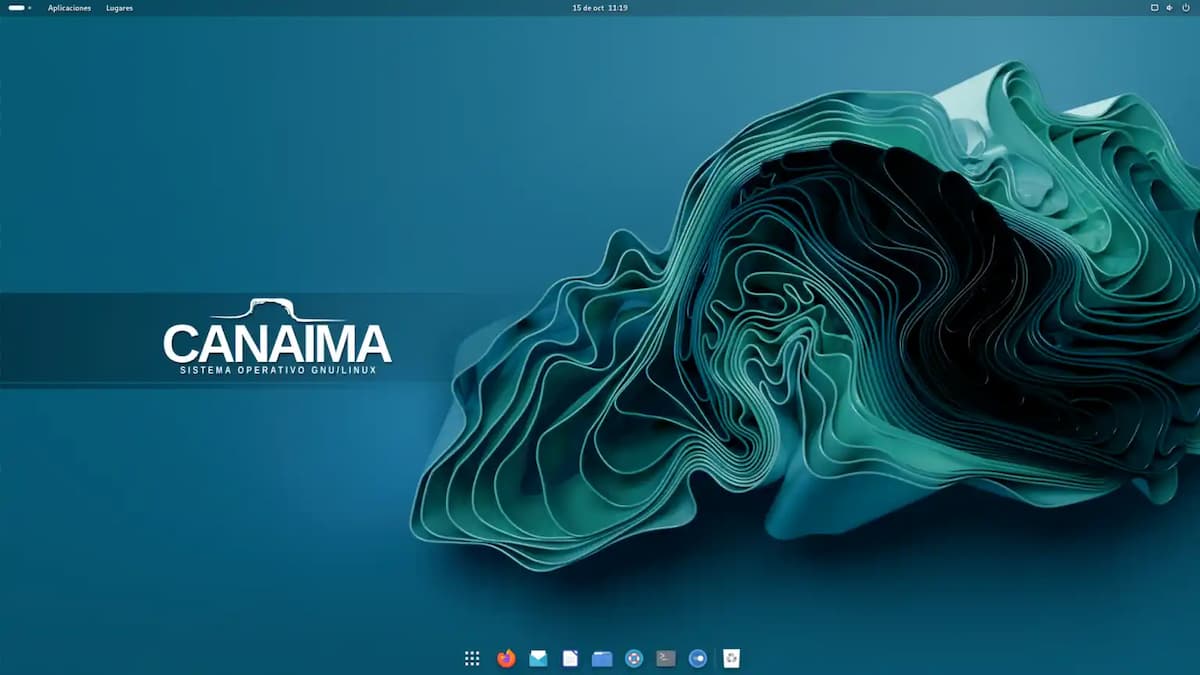Launch the Terminal from the dock
This screenshot has width=1200, height=675.
[666, 658]
